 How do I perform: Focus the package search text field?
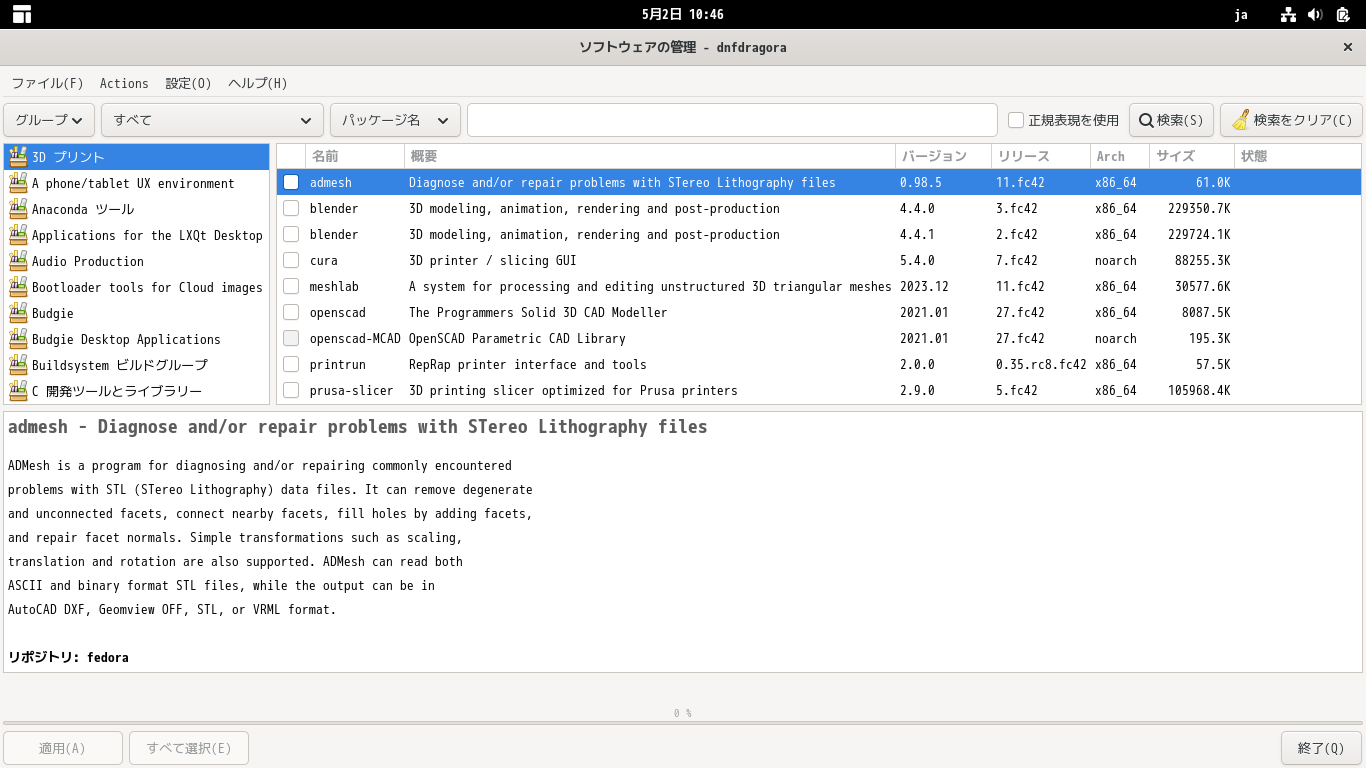pos(732,120)
